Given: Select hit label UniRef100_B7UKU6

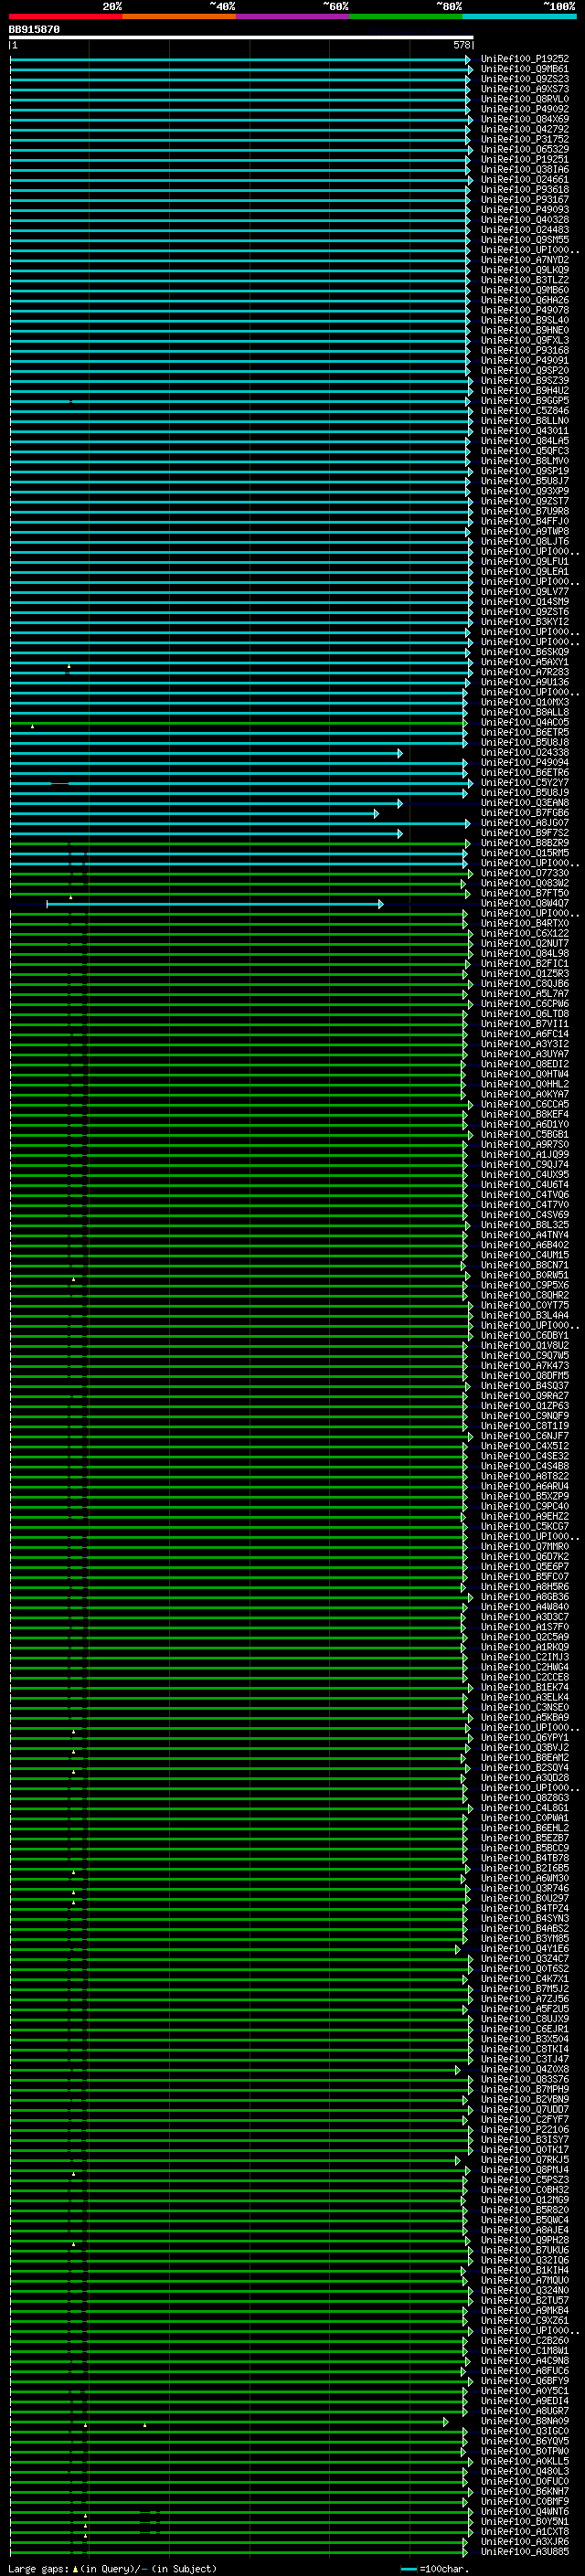Looking at the screenshot, I should click(x=525, y=2250).
